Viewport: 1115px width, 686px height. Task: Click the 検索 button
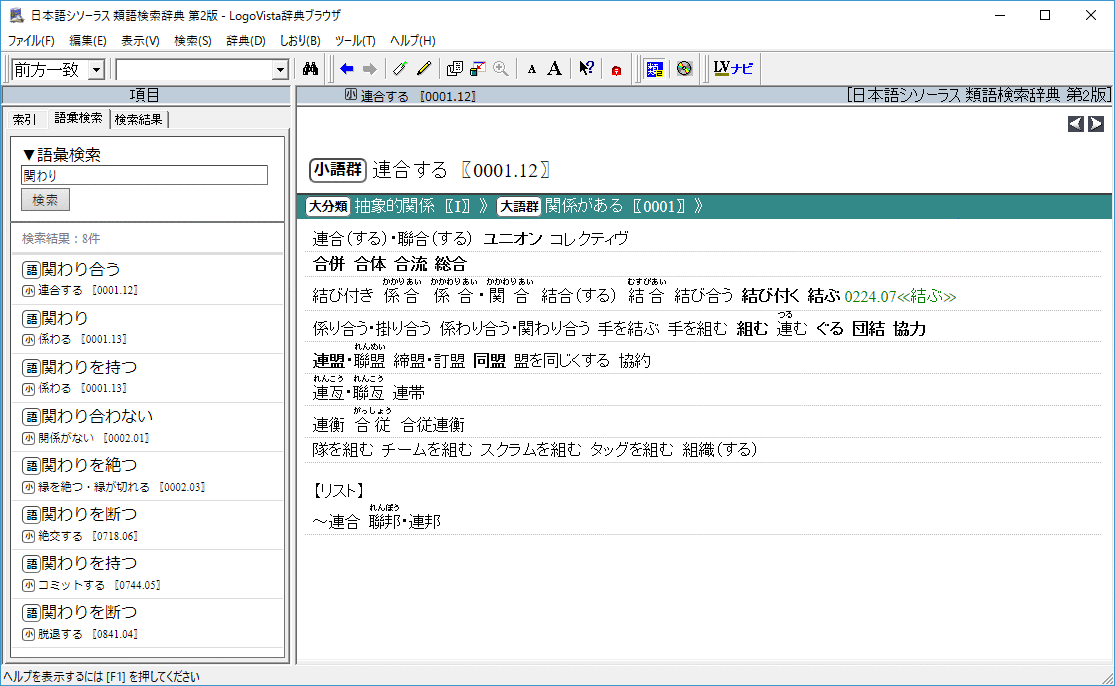coord(45,200)
